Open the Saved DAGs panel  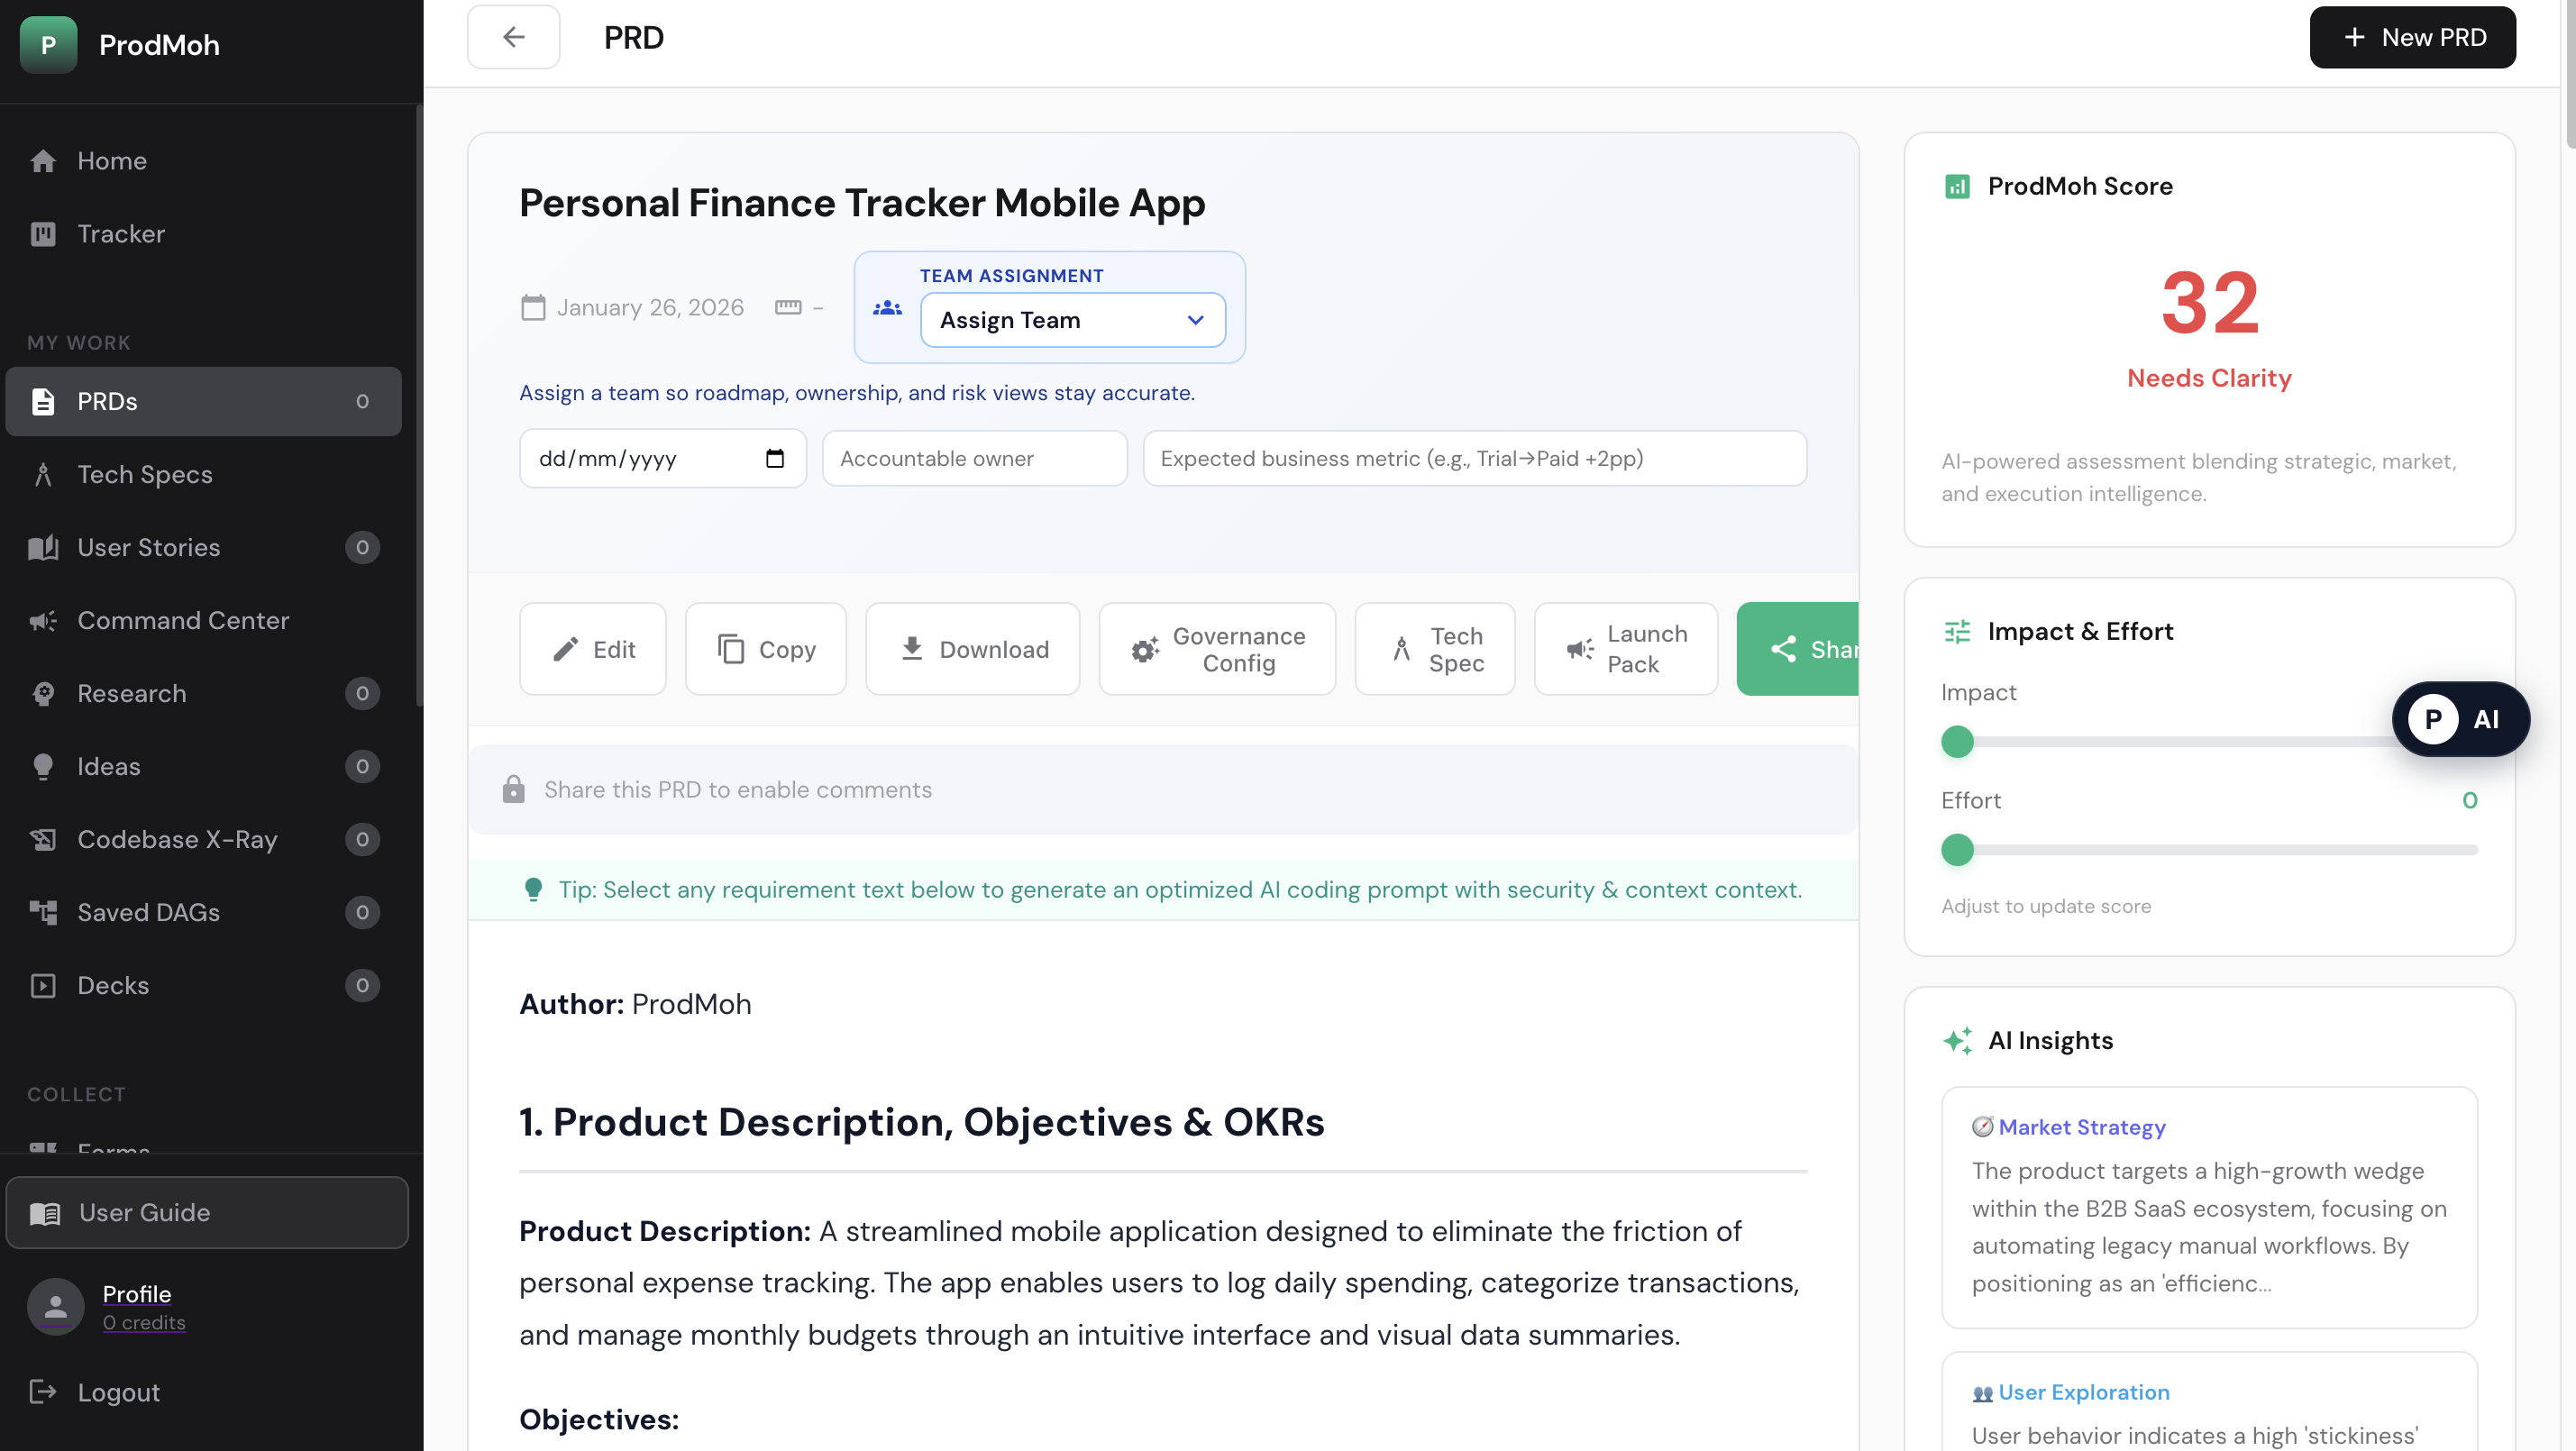(x=148, y=911)
